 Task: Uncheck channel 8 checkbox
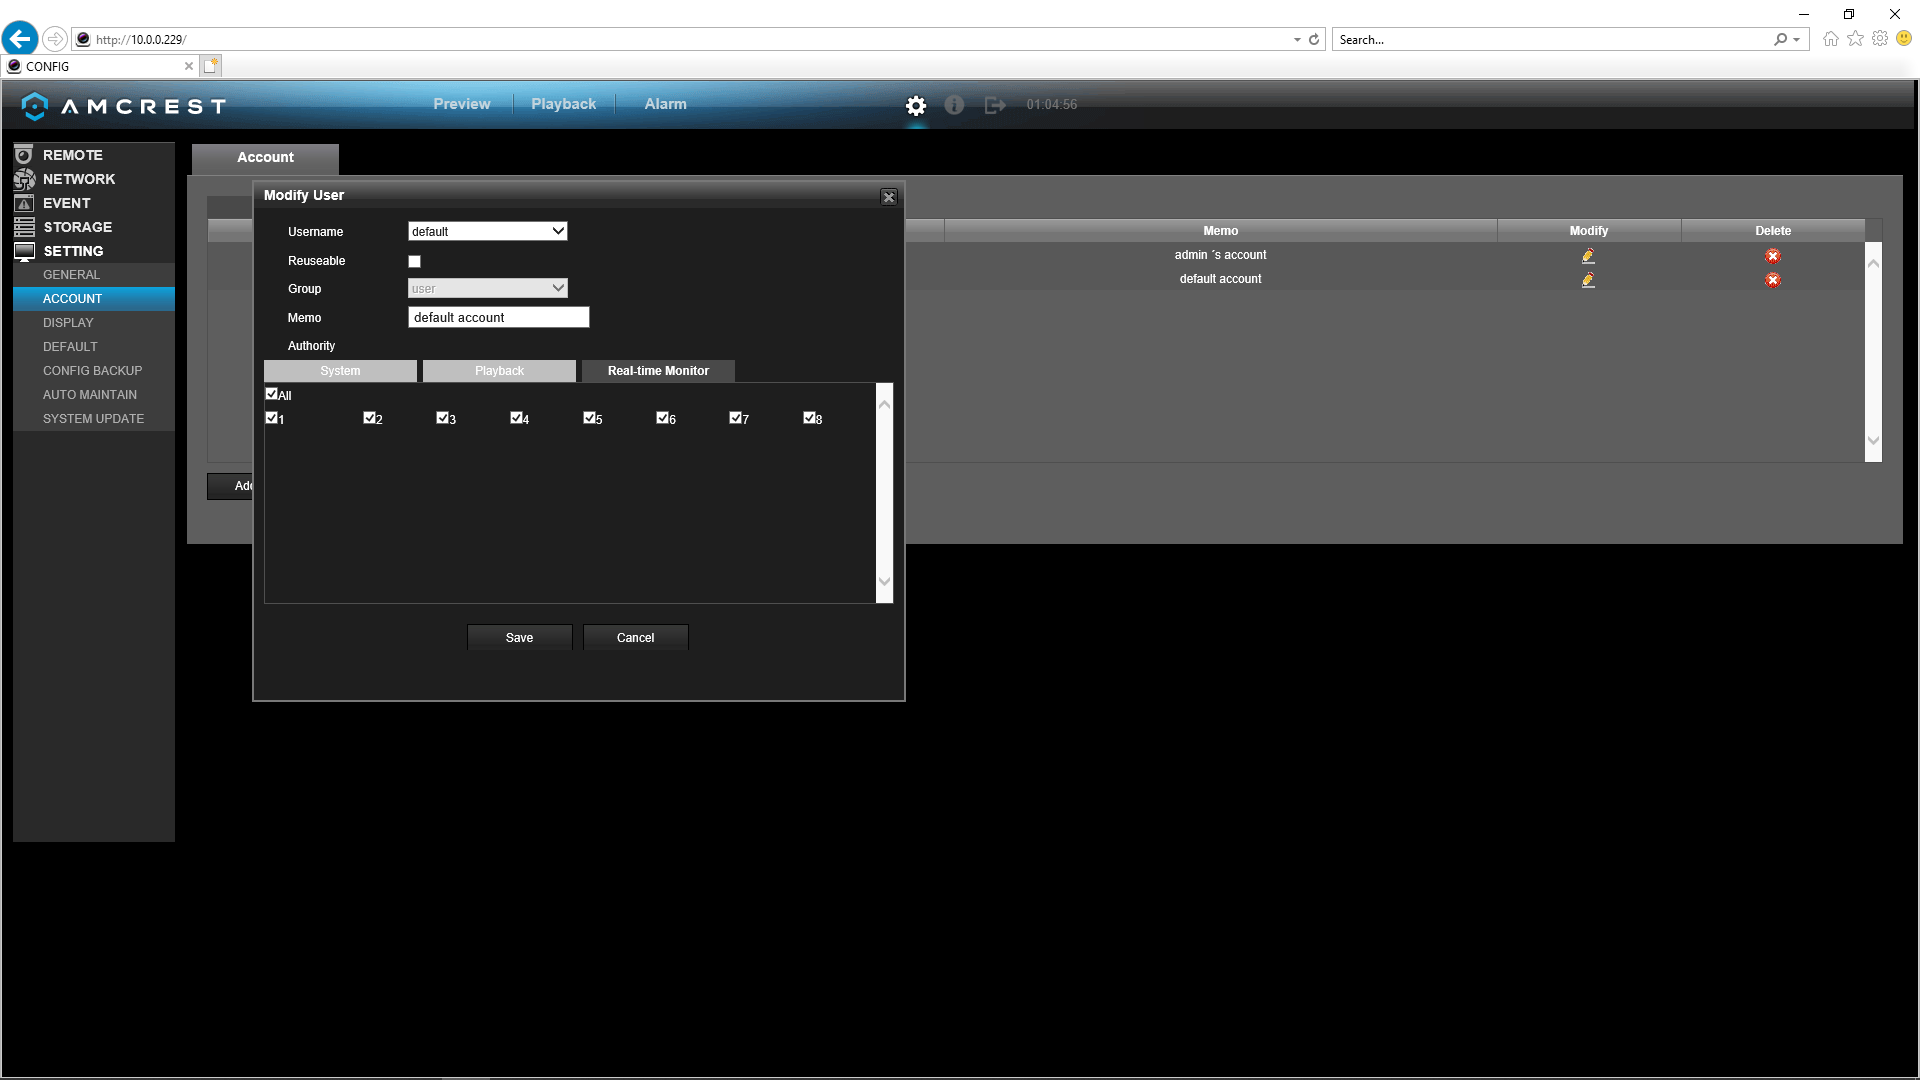click(x=809, y=418)
